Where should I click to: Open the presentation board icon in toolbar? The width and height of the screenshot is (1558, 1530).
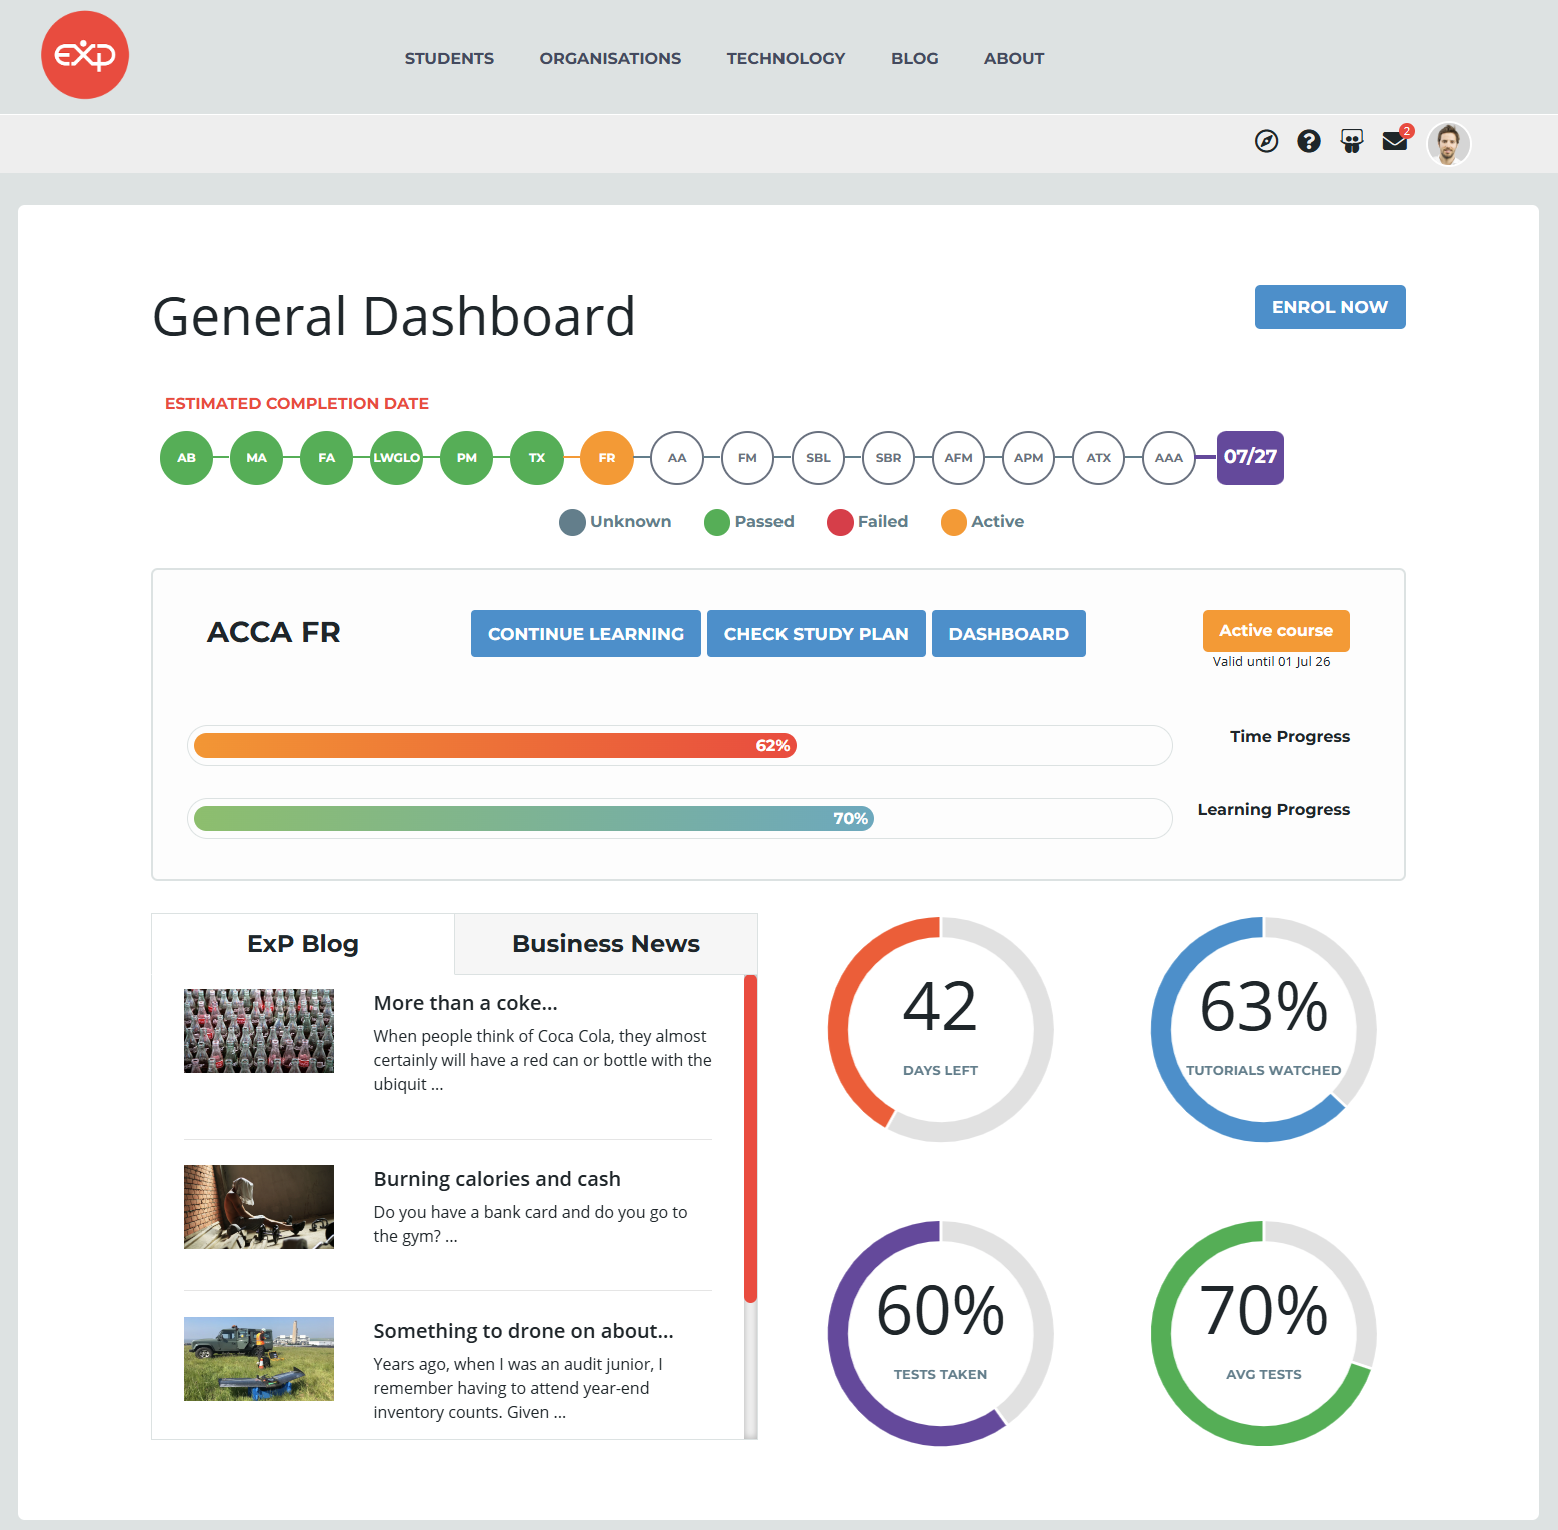(1351, 142)
